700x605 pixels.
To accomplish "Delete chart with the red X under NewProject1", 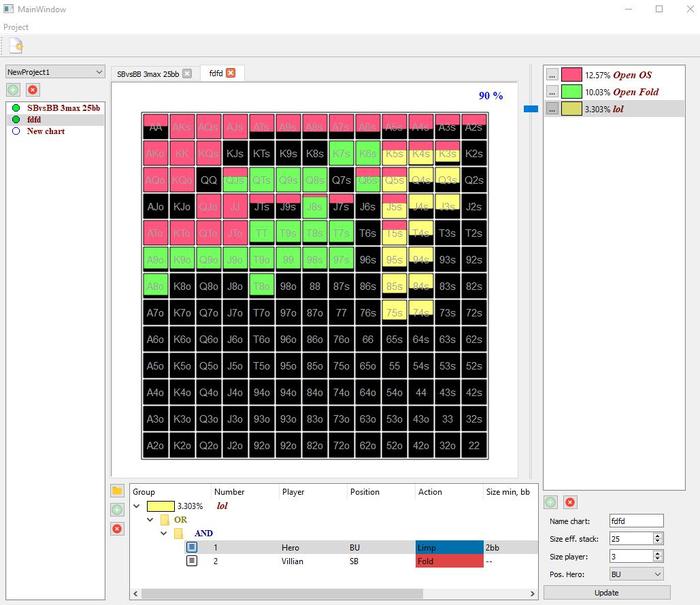I will pos(33,90).
